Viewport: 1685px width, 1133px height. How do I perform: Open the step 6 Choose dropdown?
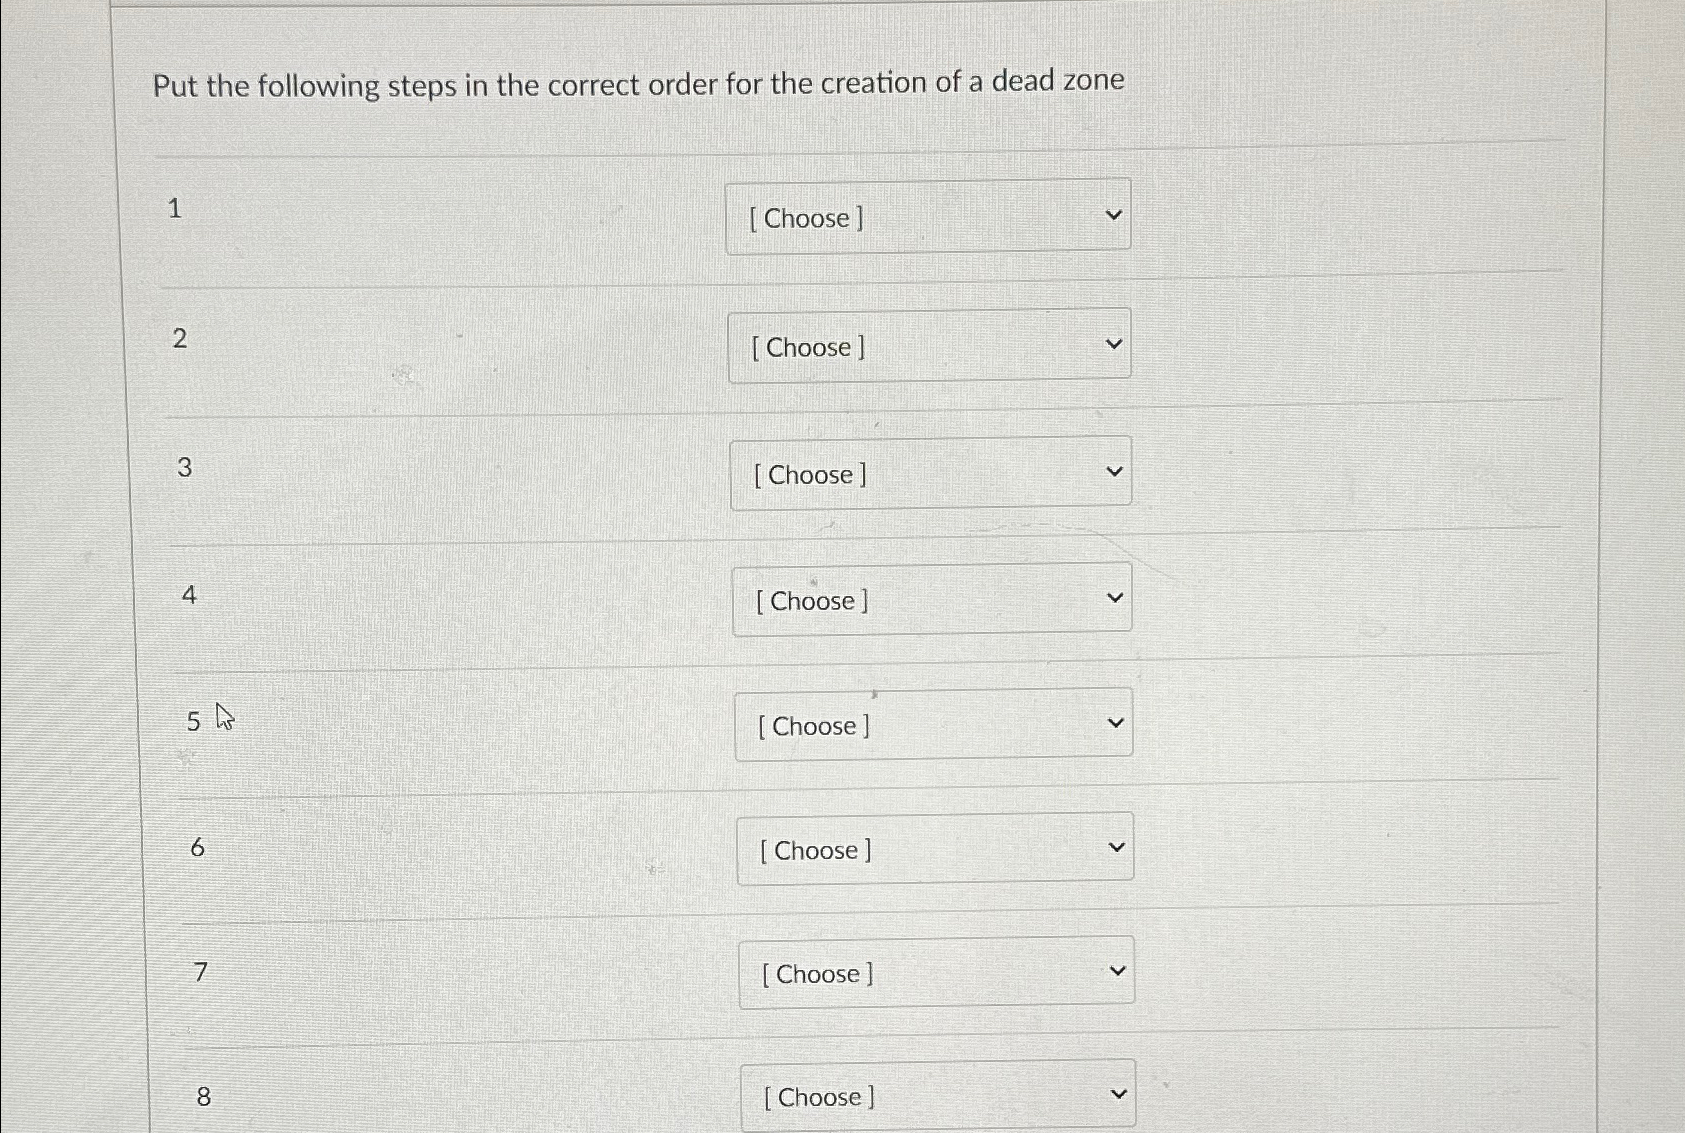coord(934,848)
